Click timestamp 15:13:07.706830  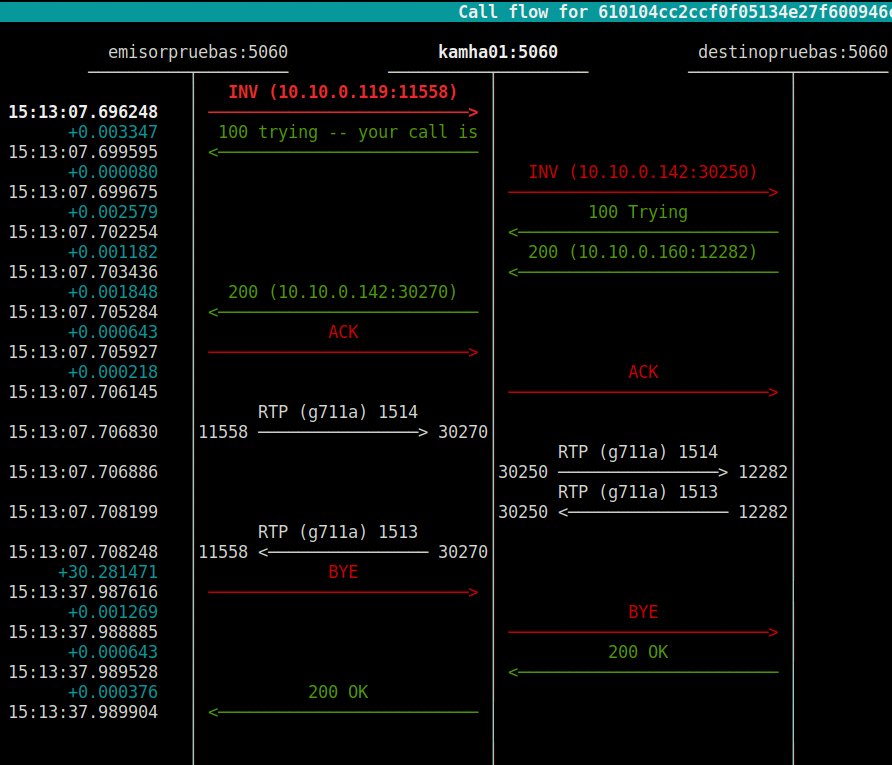point(83,432)
